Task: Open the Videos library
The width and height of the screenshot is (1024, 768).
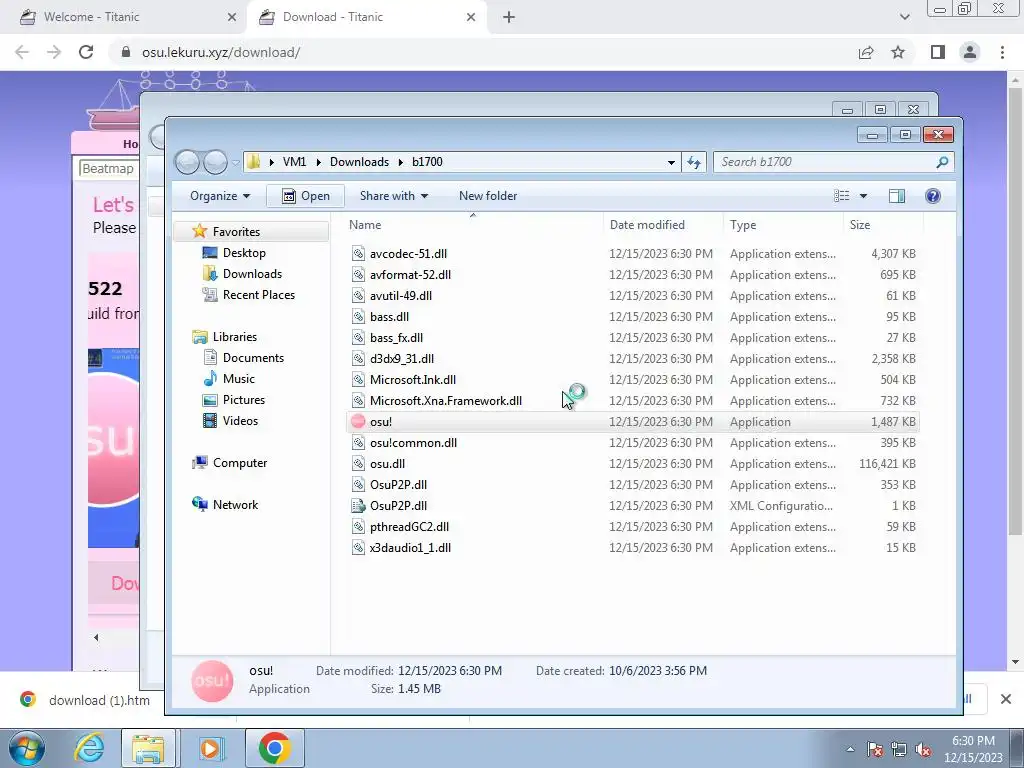Action: (x=240, y=421)
